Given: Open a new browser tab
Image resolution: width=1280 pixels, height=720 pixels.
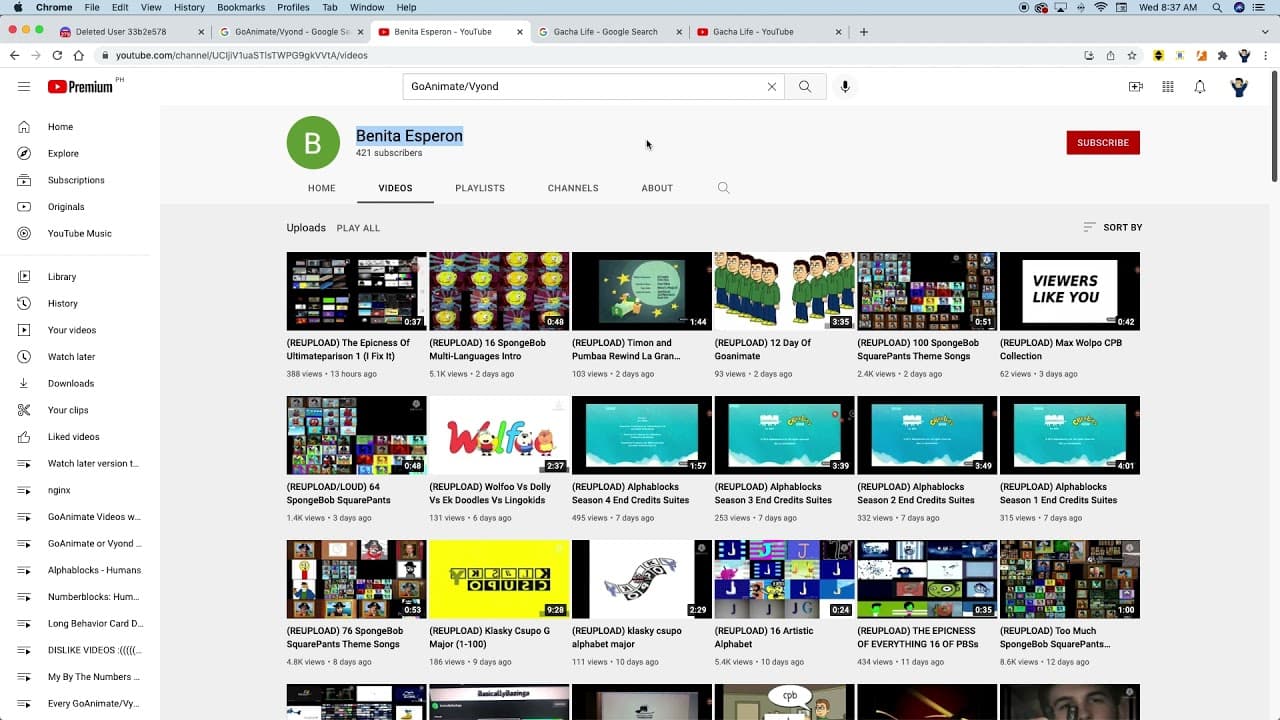Looking at the screenshot, I should (864, 31).
